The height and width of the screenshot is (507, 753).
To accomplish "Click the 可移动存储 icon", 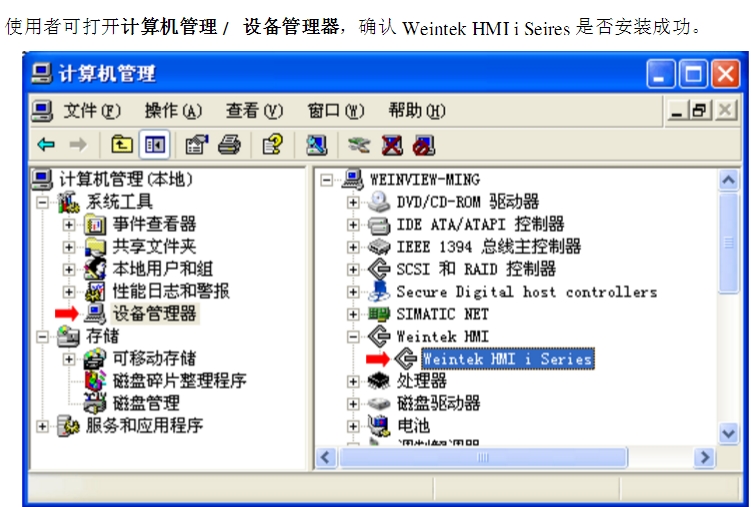I will (95, 359).
